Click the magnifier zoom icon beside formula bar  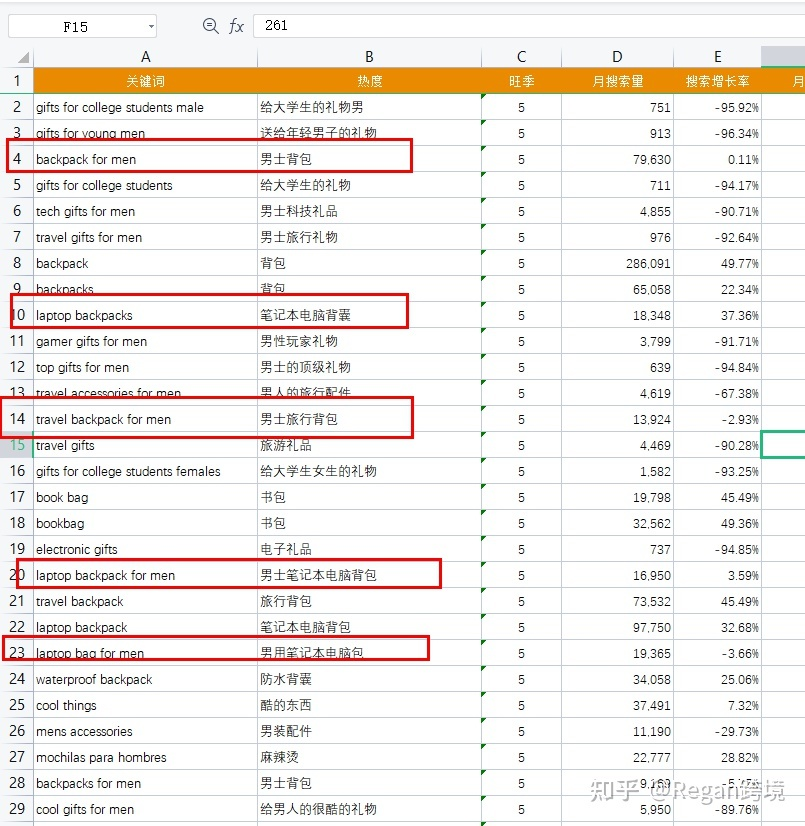point(210,26)
